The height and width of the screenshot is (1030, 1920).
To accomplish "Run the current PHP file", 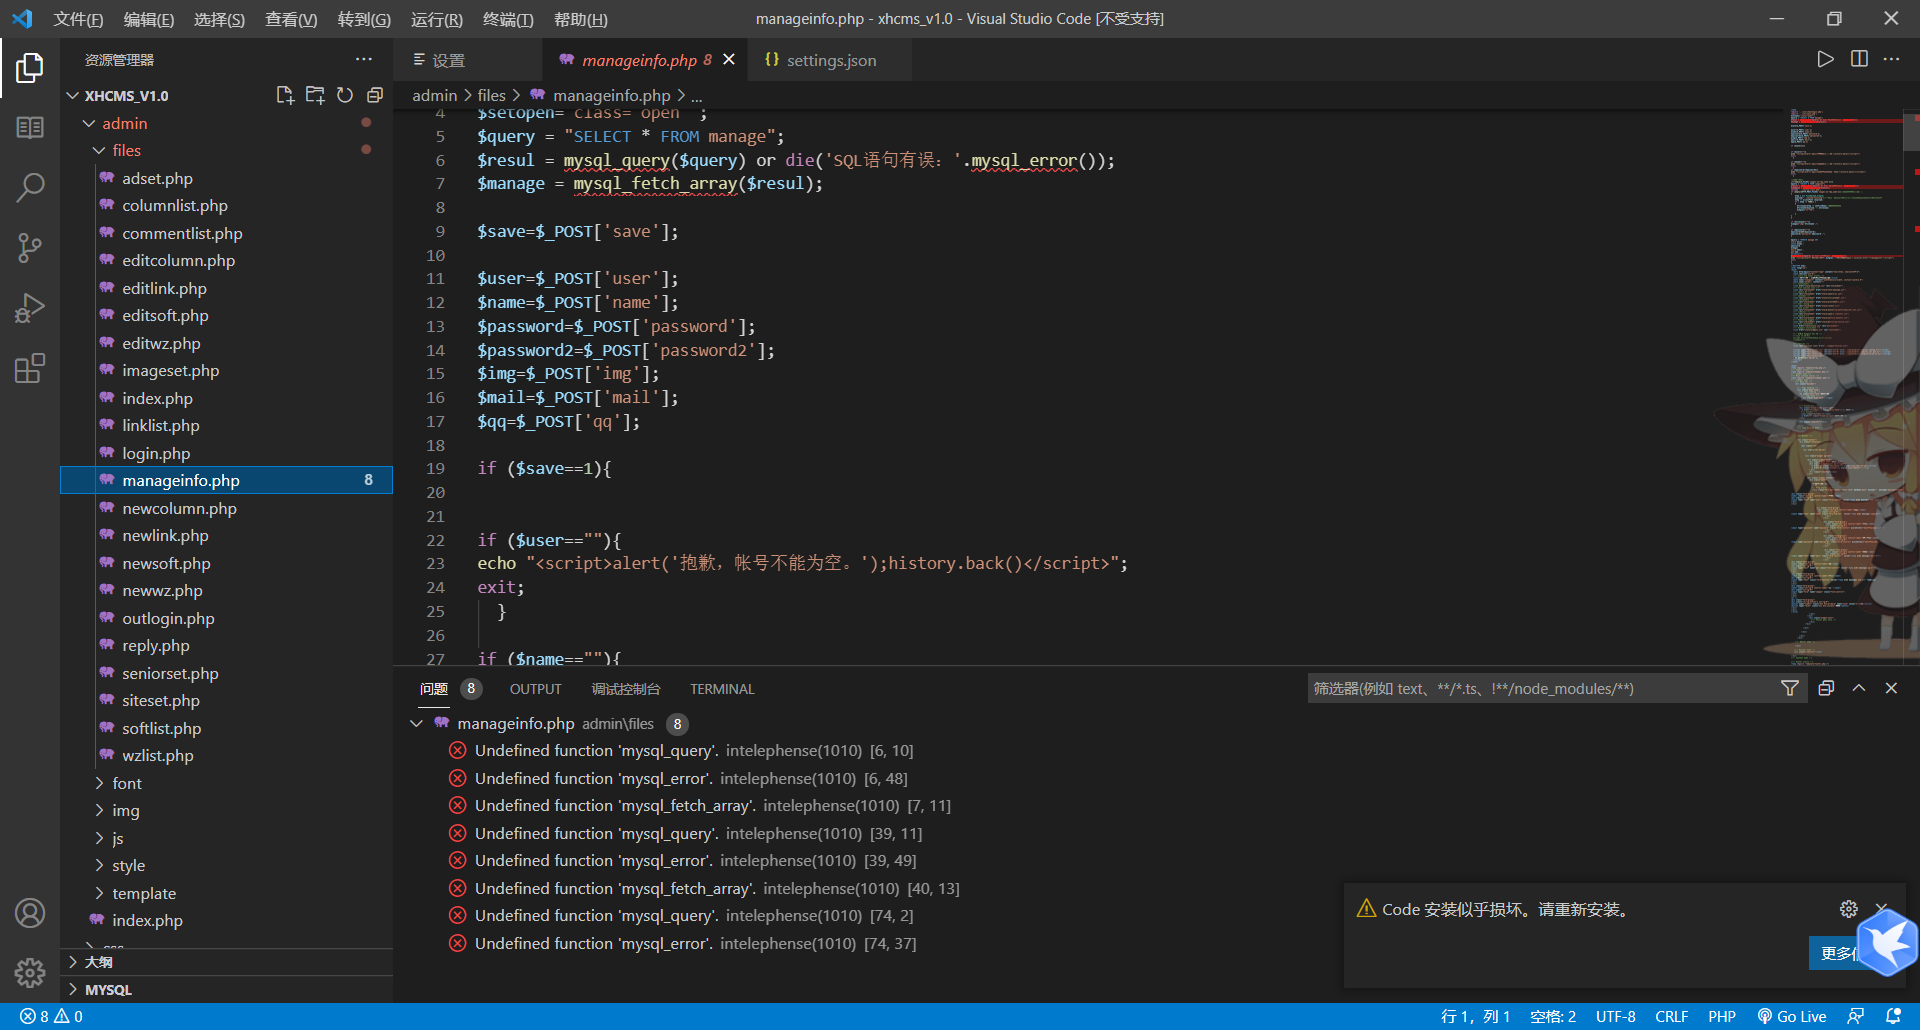I will click(1825, 59).
